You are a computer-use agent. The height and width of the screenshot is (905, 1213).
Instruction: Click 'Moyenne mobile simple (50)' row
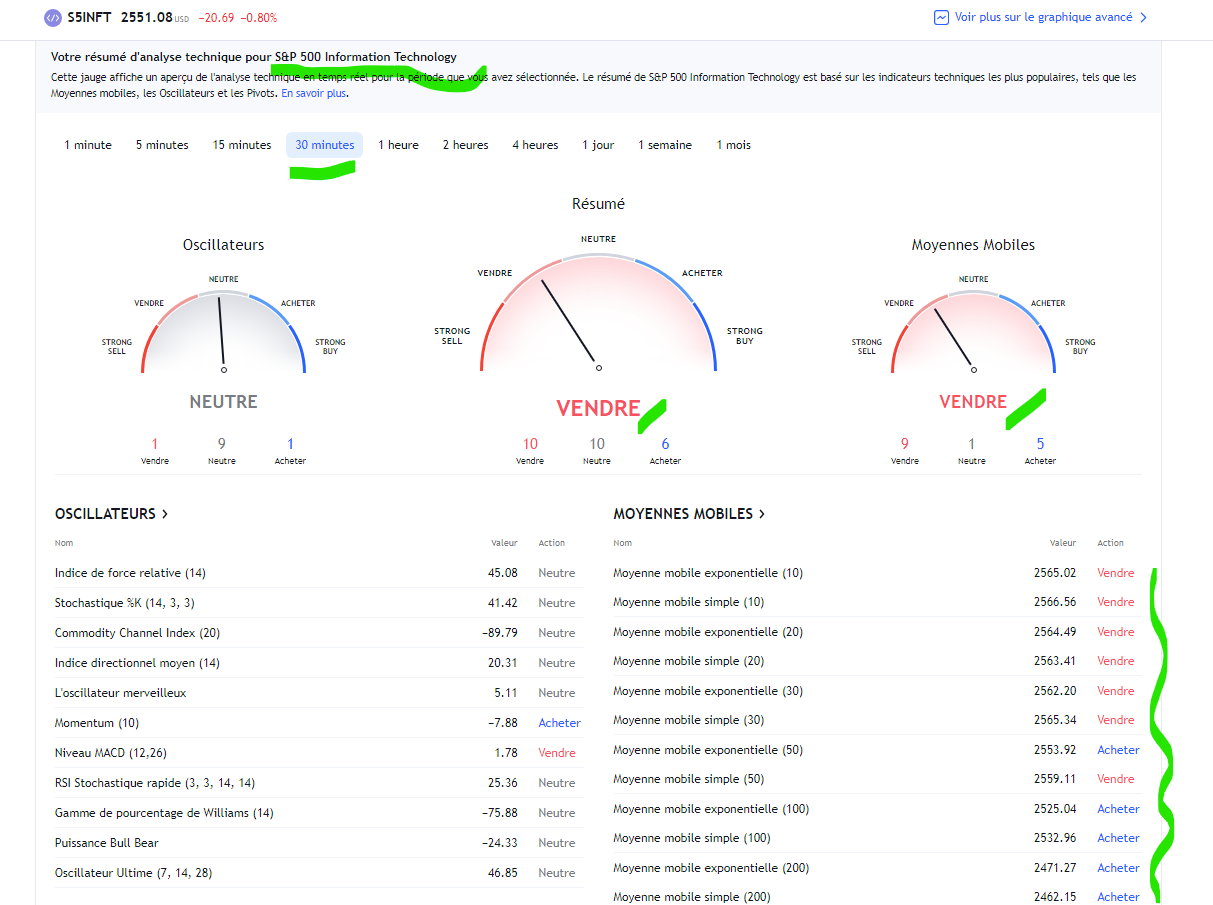pyautogui.click(x=877, y=779)
